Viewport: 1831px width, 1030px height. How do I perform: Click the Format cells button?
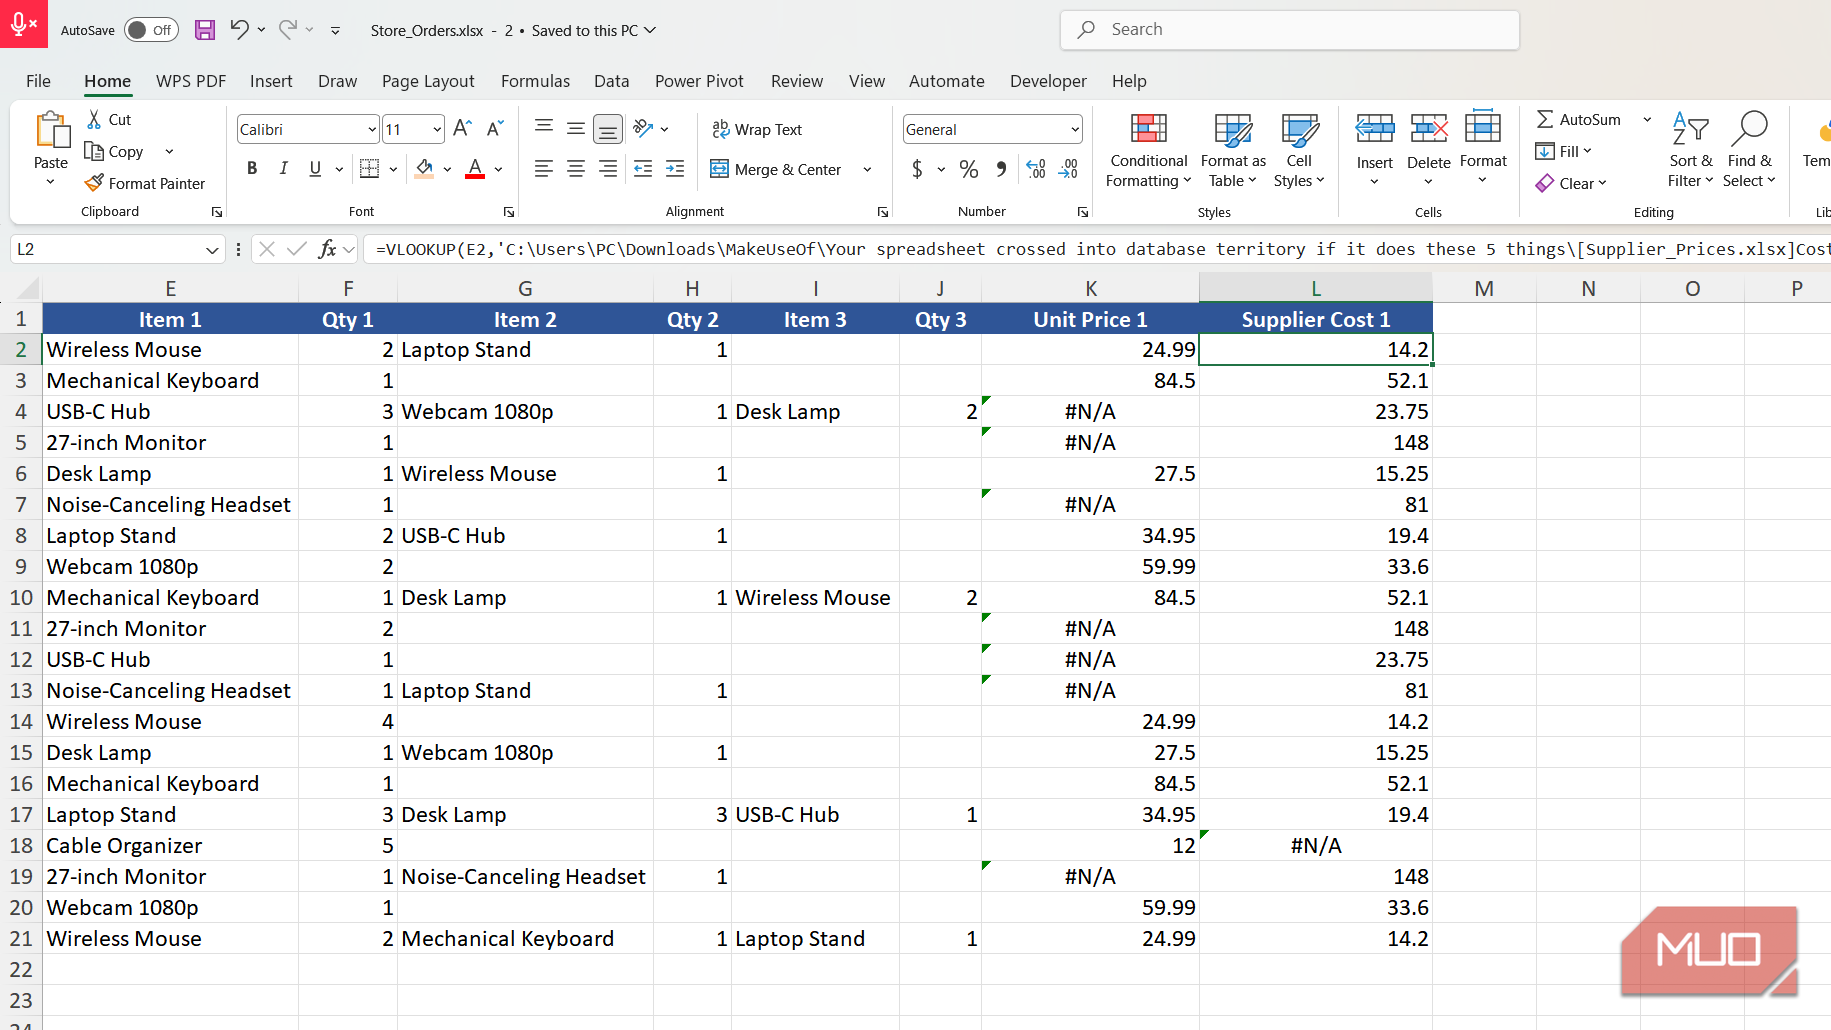tap(1483, 138)
